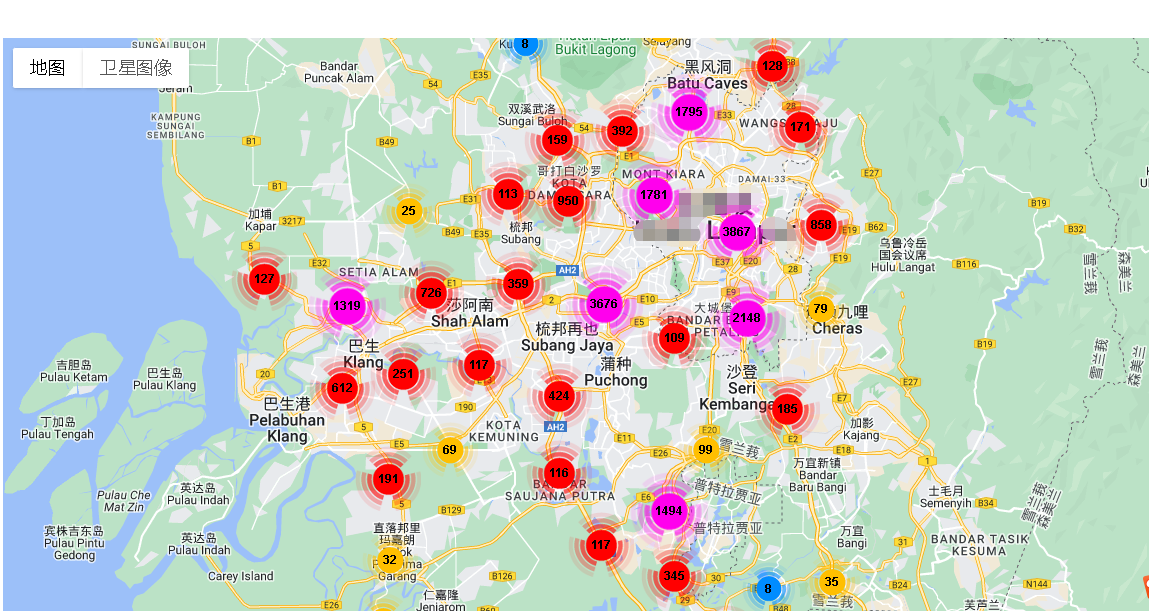Open the red 191 cluster marker
This screenshot has width=1149, height=611.
(x=388, y=479)
